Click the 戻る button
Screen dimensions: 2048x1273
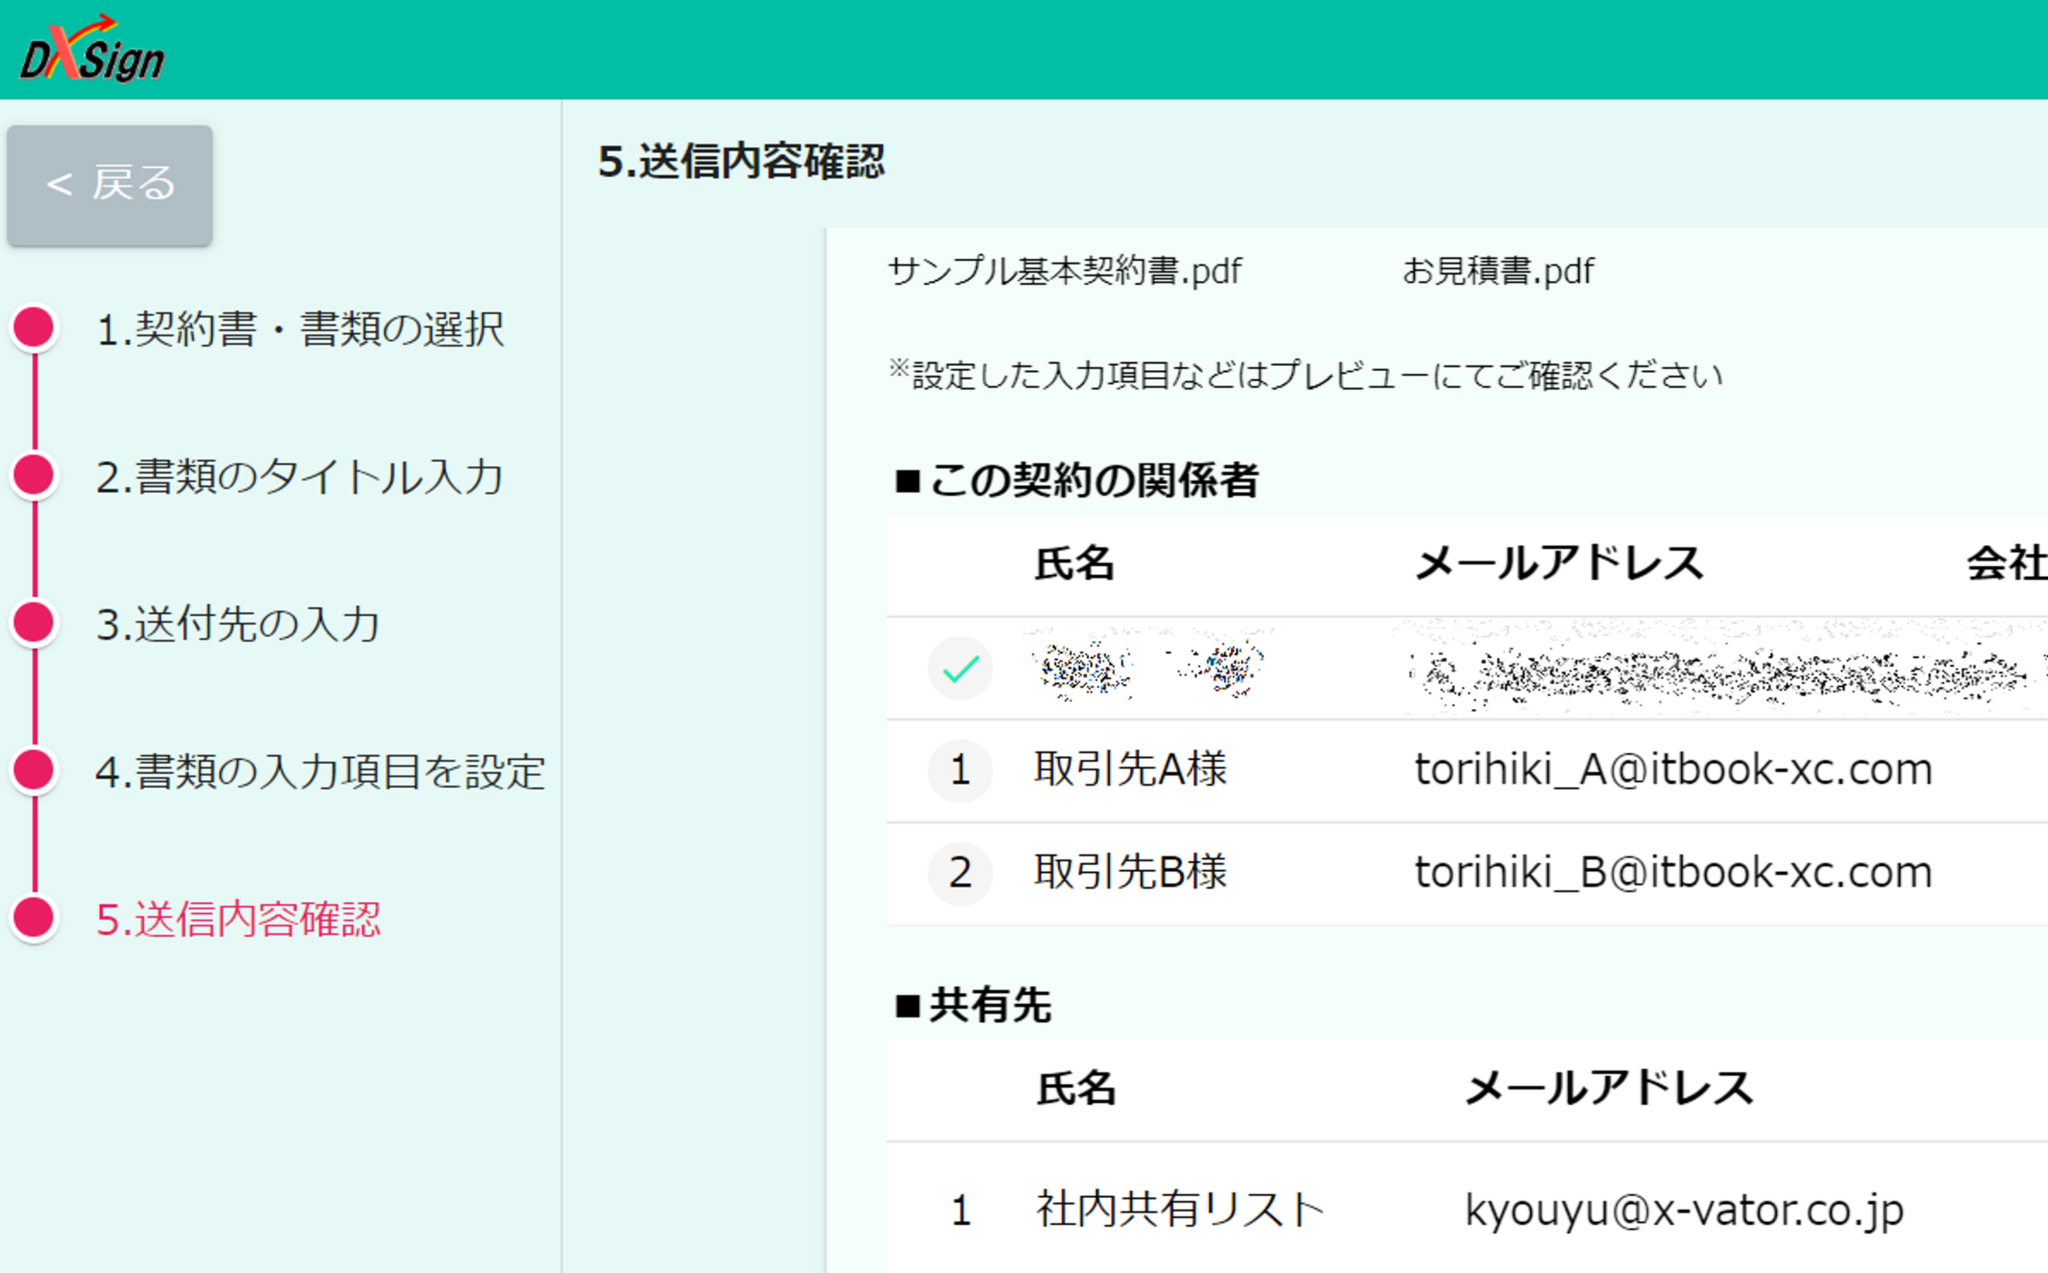(x=109, y=184)
